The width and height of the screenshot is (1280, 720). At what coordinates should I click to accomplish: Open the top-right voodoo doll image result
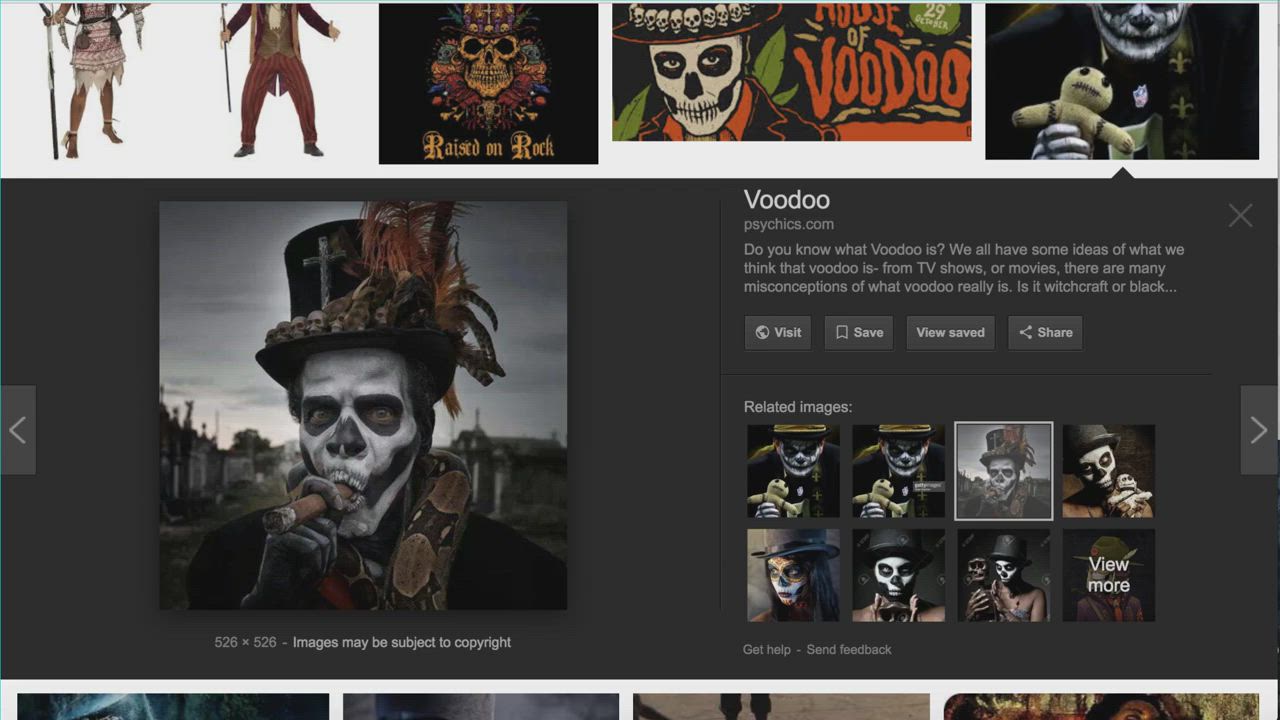(x=1121, y=81)
